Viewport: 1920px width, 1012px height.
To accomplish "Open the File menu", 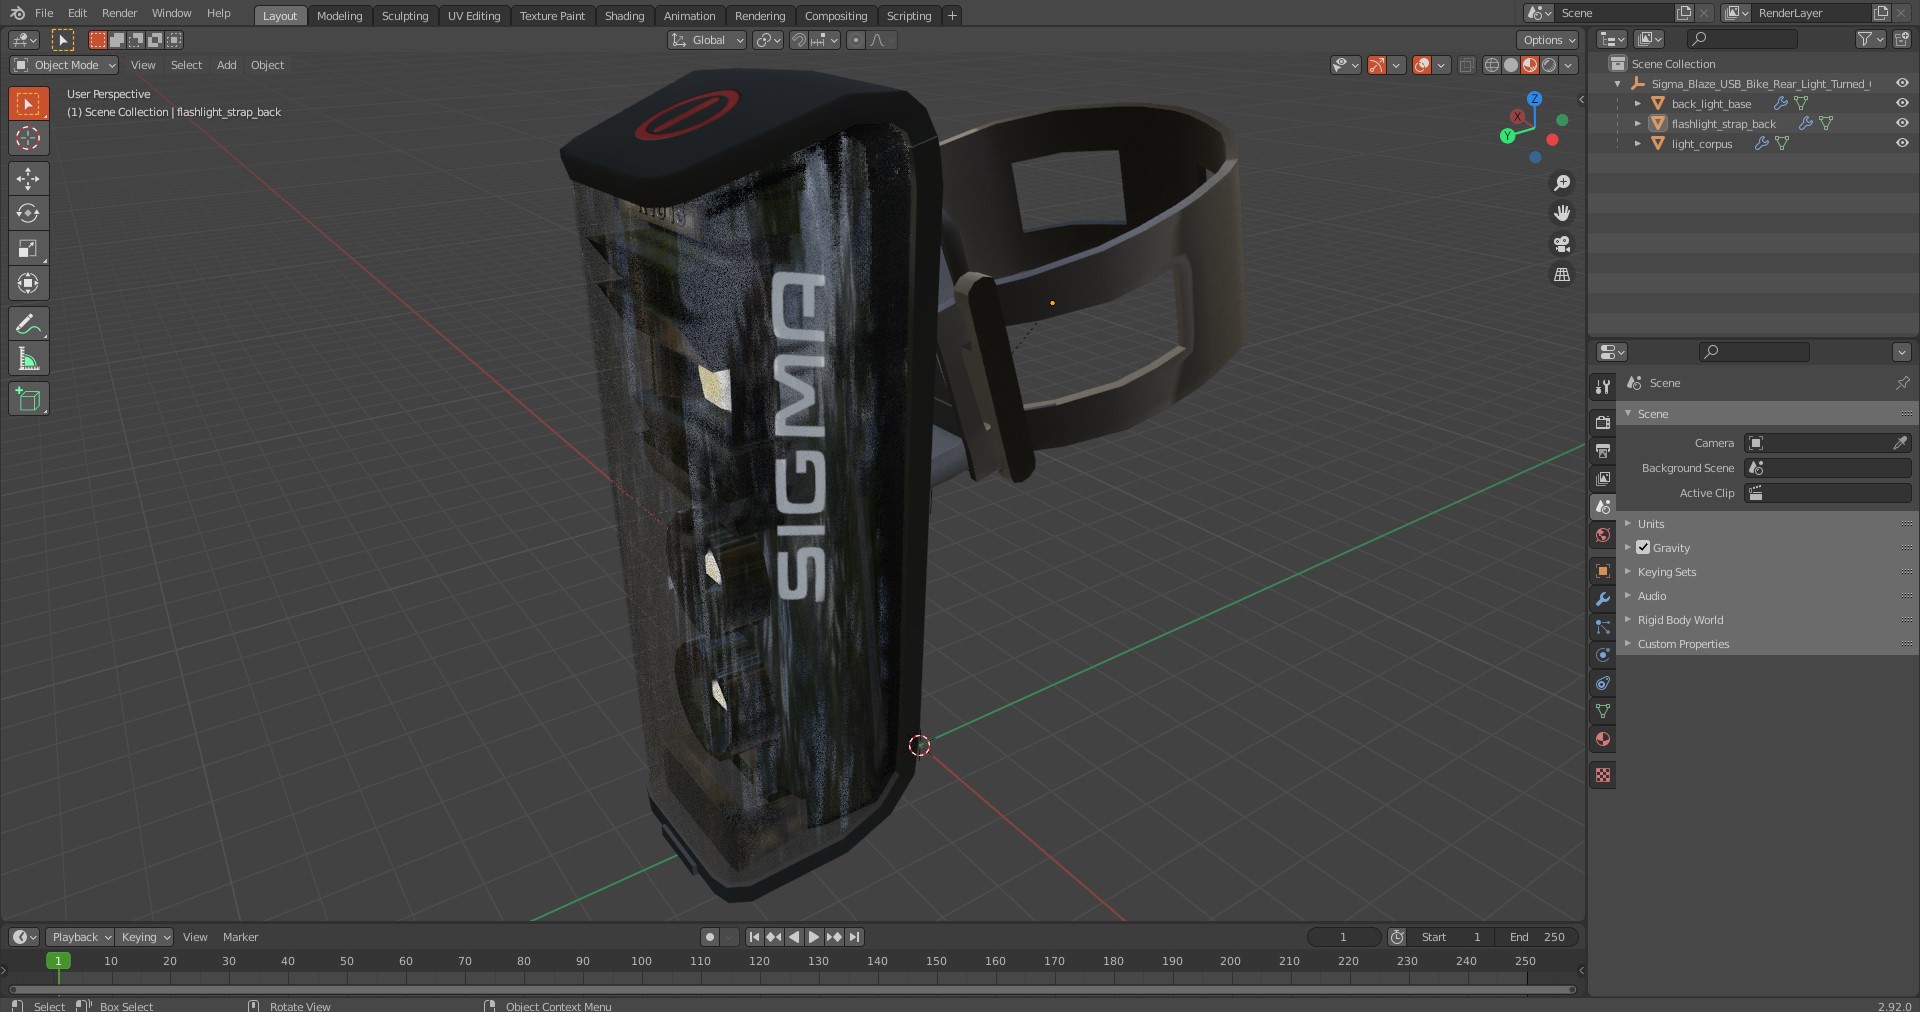I will click(x=44, y=13).
